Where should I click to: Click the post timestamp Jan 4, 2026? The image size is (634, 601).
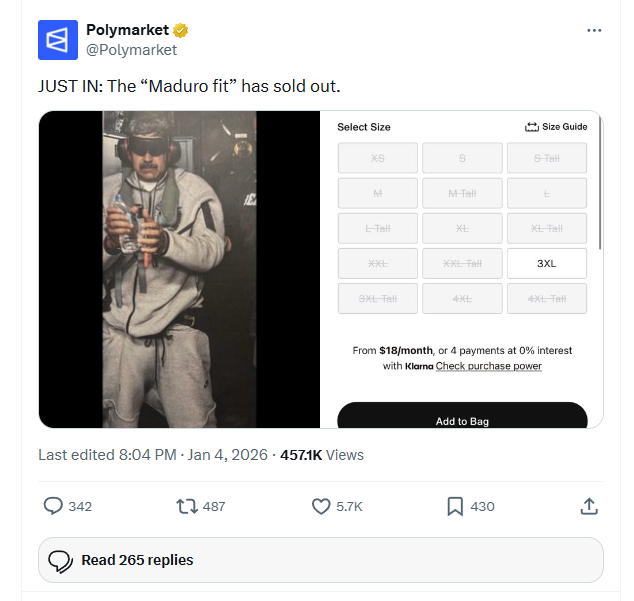coord(221,455)
